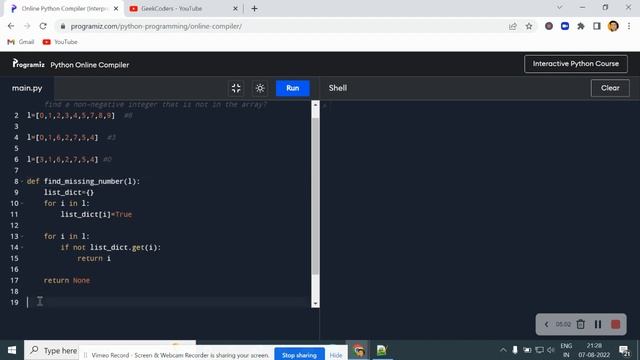Share this page icon in address bar

coord(513,26)
